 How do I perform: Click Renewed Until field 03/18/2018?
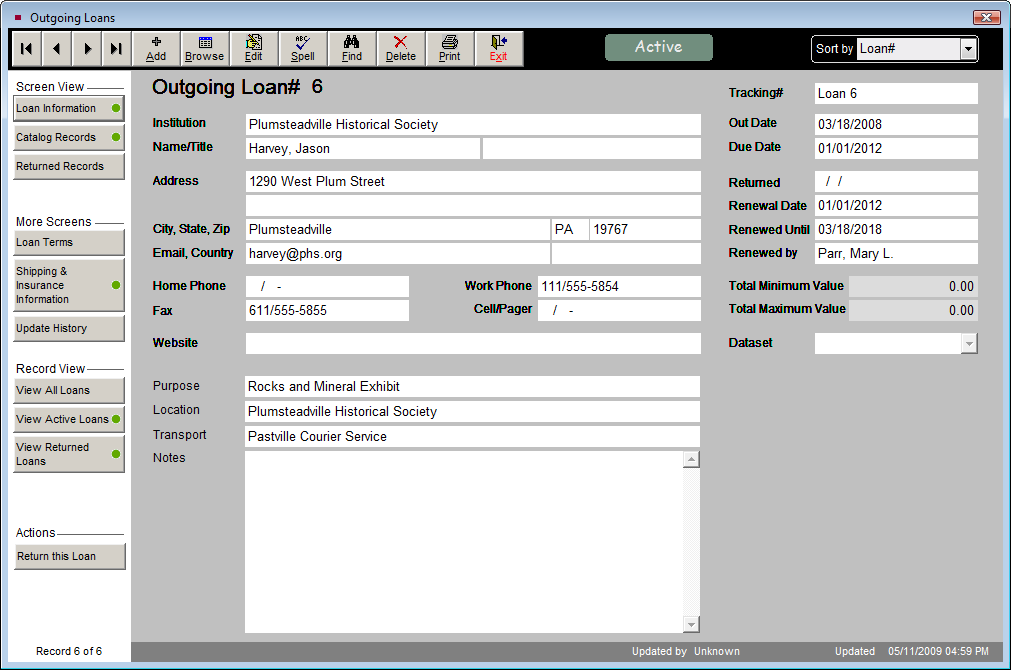(896, 230)
